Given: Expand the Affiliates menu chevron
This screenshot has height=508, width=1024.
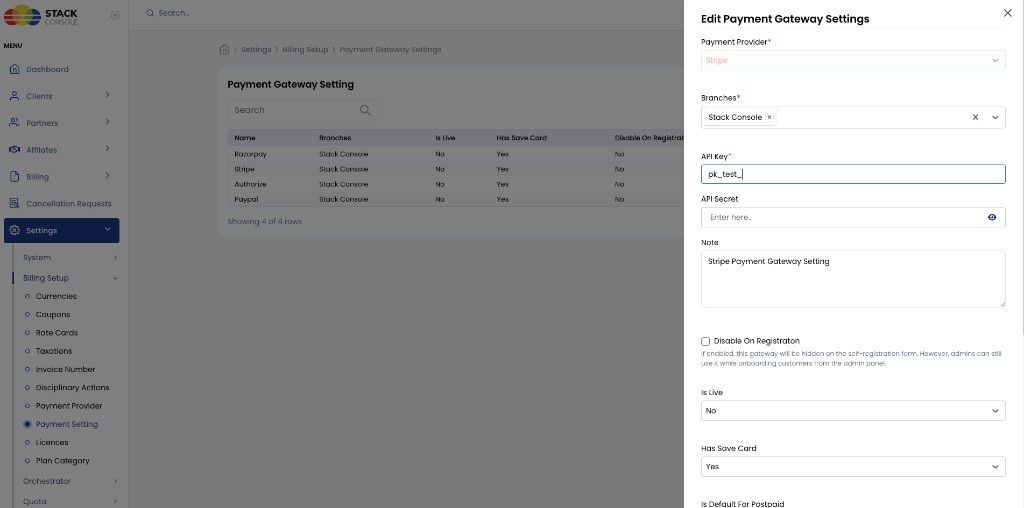Looking at the screenshot, I should click(x=107, y=149).
